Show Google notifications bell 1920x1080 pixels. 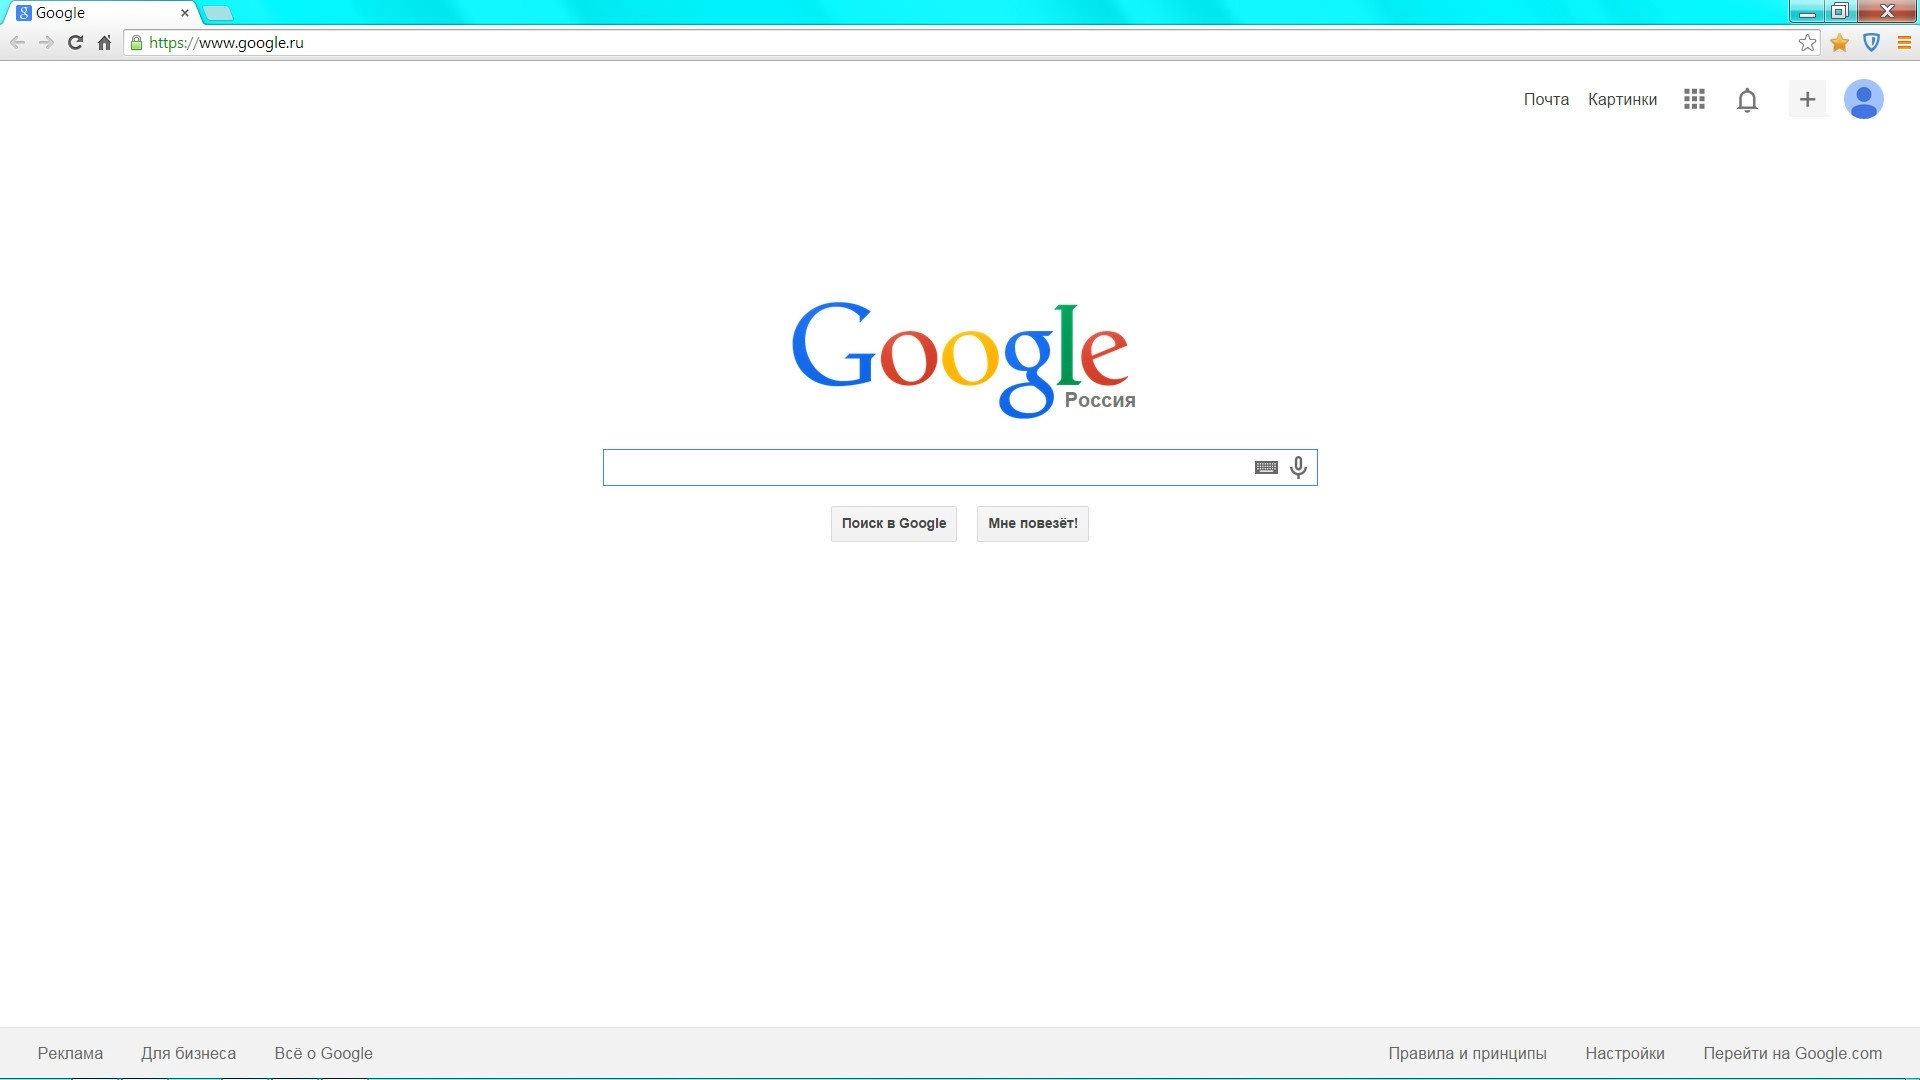1747,100
